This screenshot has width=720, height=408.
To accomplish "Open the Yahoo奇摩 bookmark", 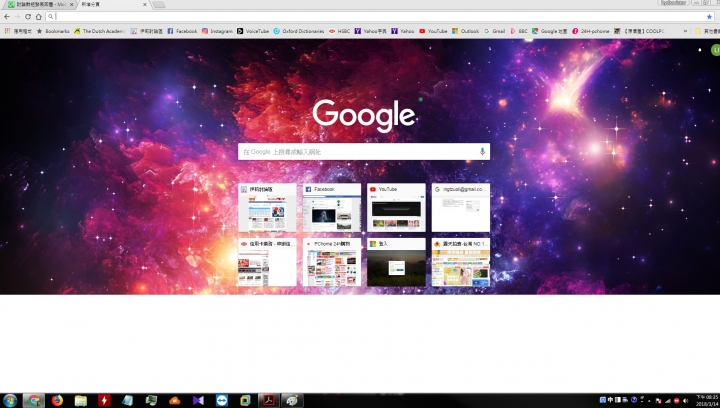I will tap(371, 31).
